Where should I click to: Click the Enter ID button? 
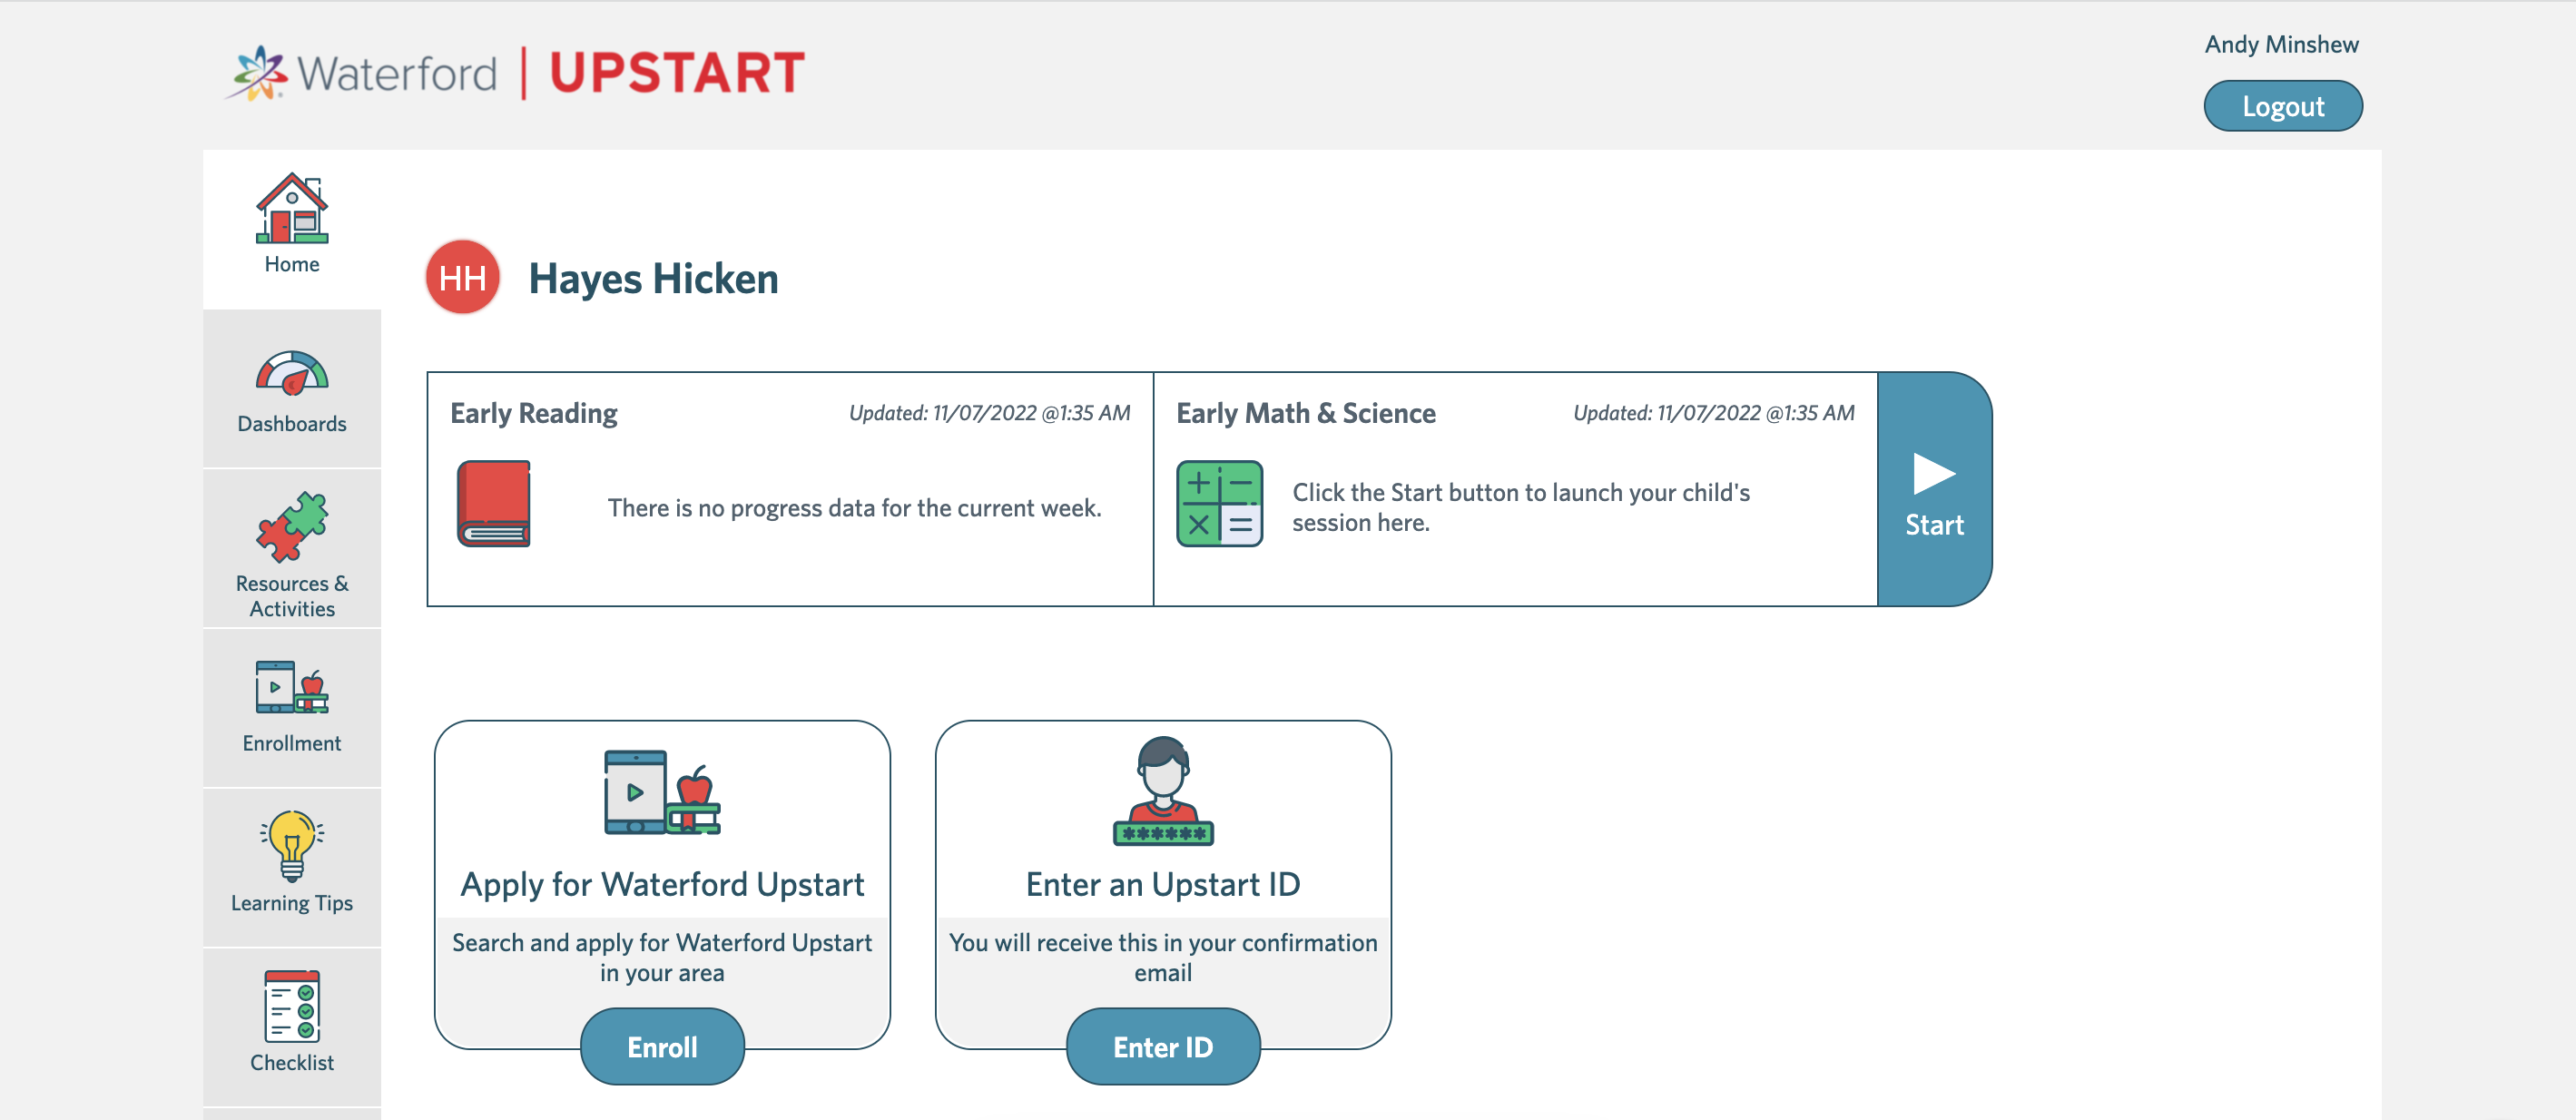click(1163, 1046)
